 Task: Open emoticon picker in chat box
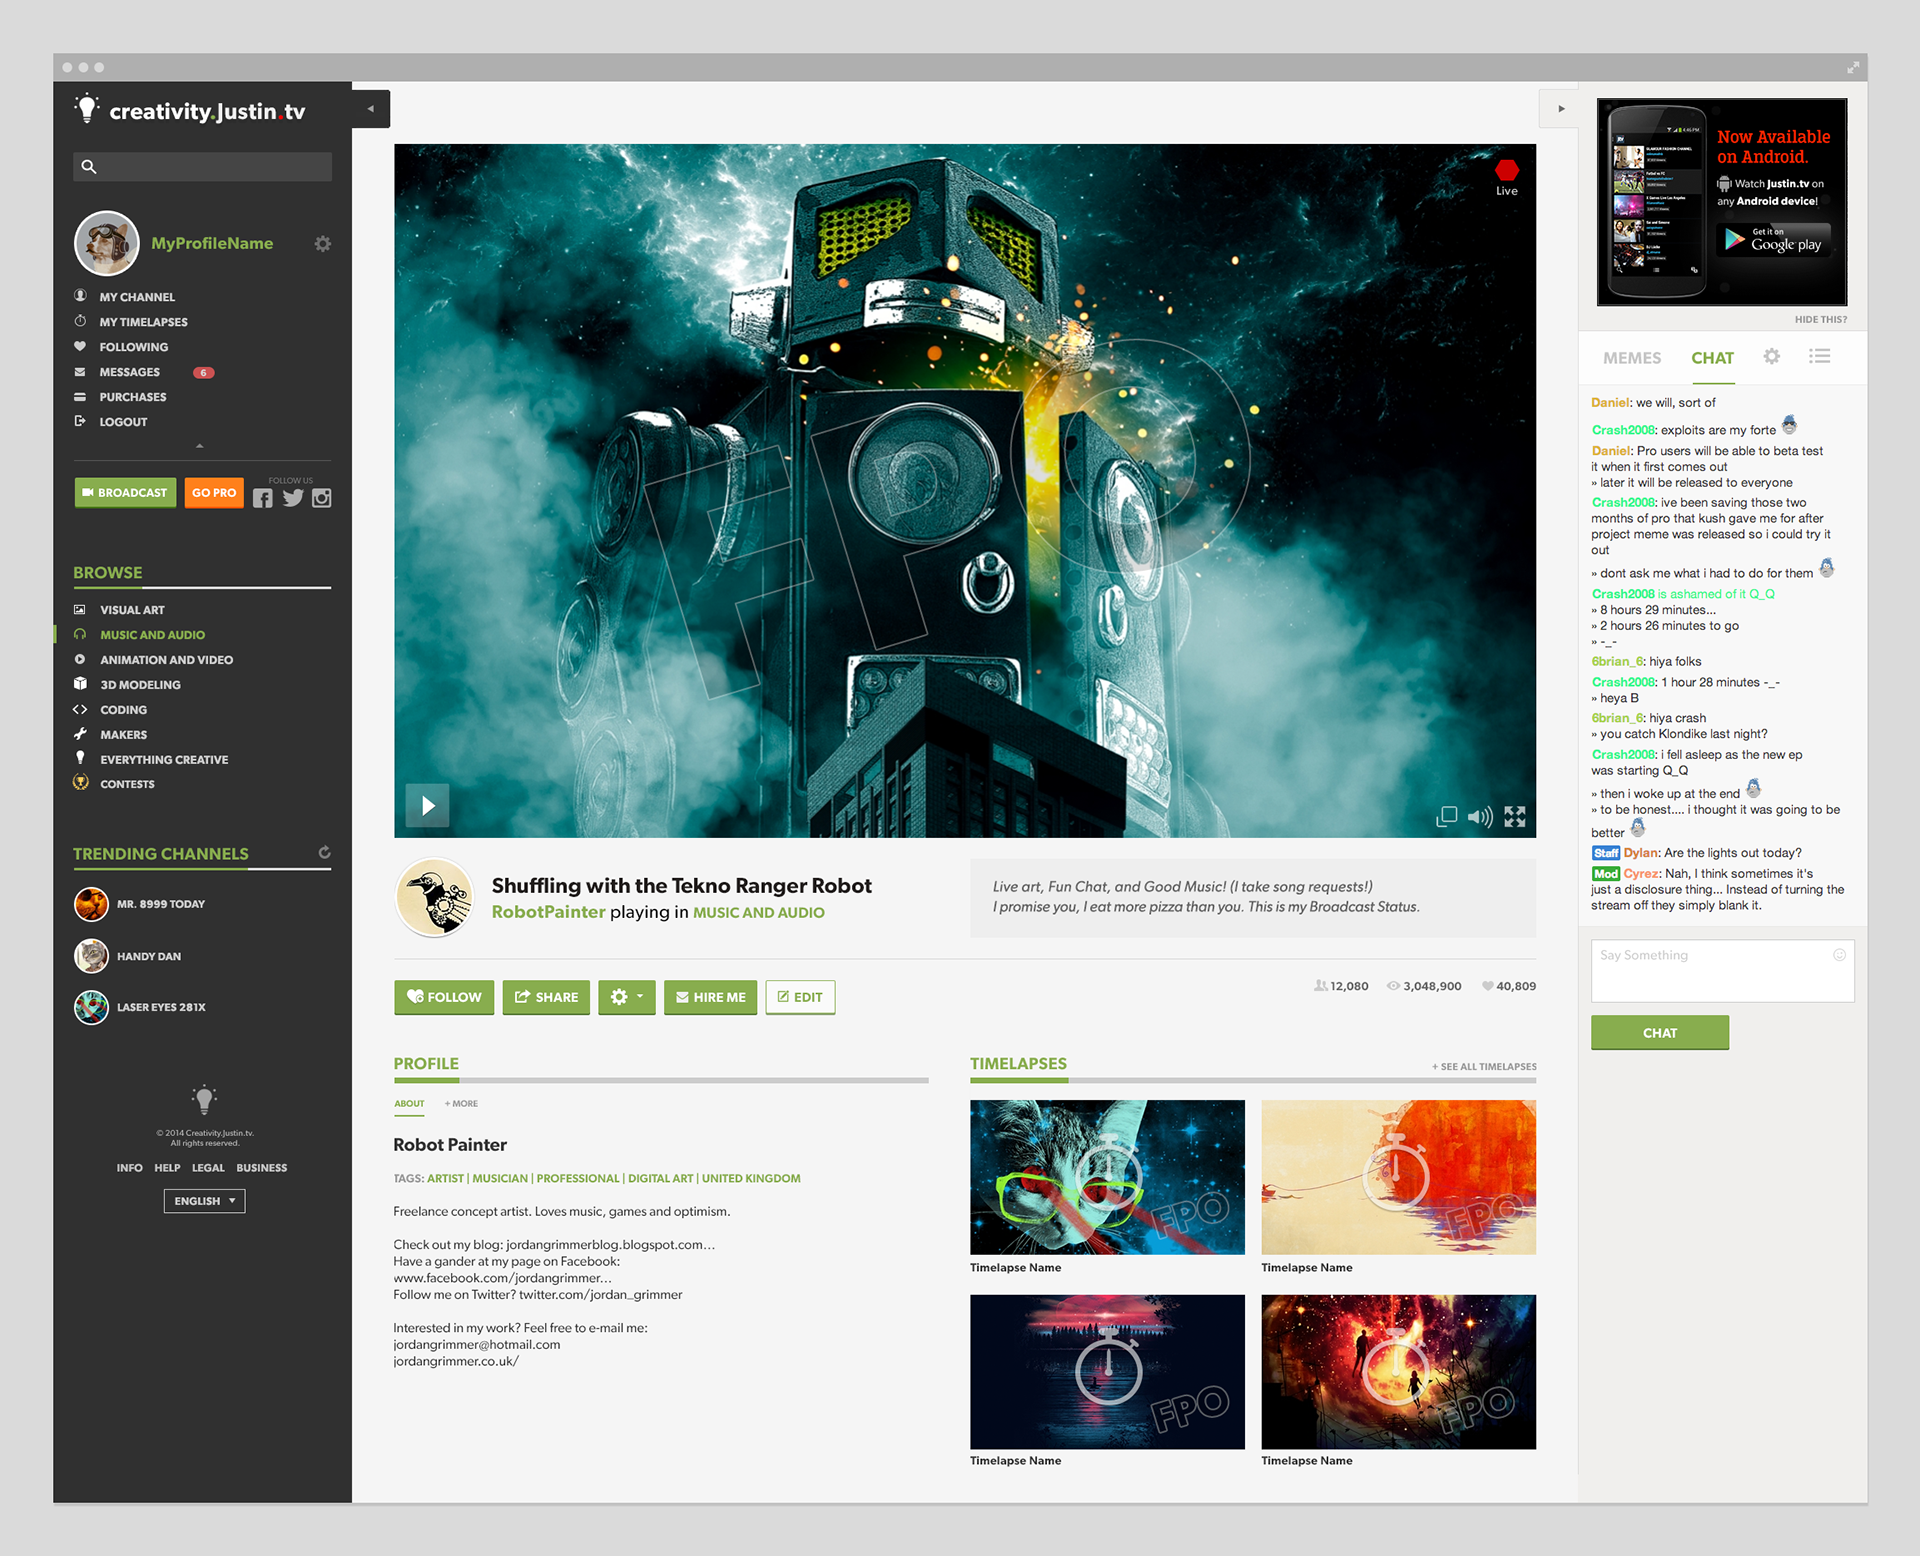pos(1839,955)
